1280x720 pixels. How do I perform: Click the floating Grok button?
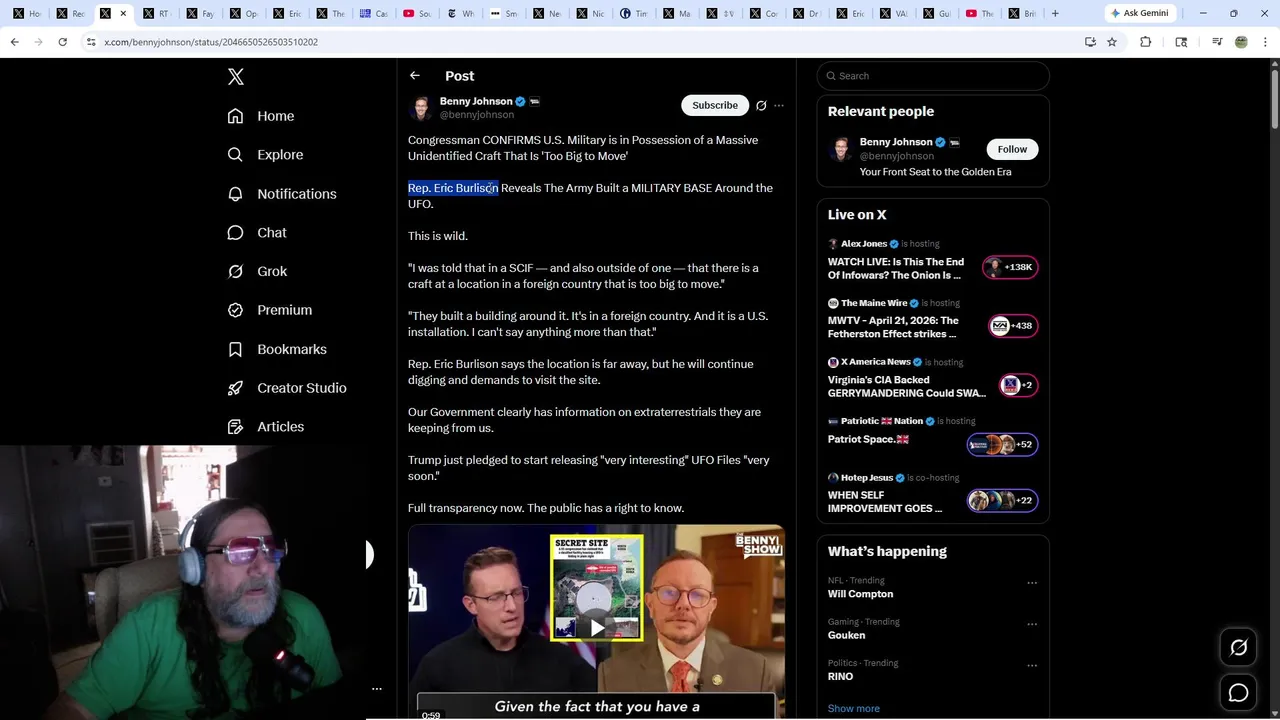point(1238,648)
